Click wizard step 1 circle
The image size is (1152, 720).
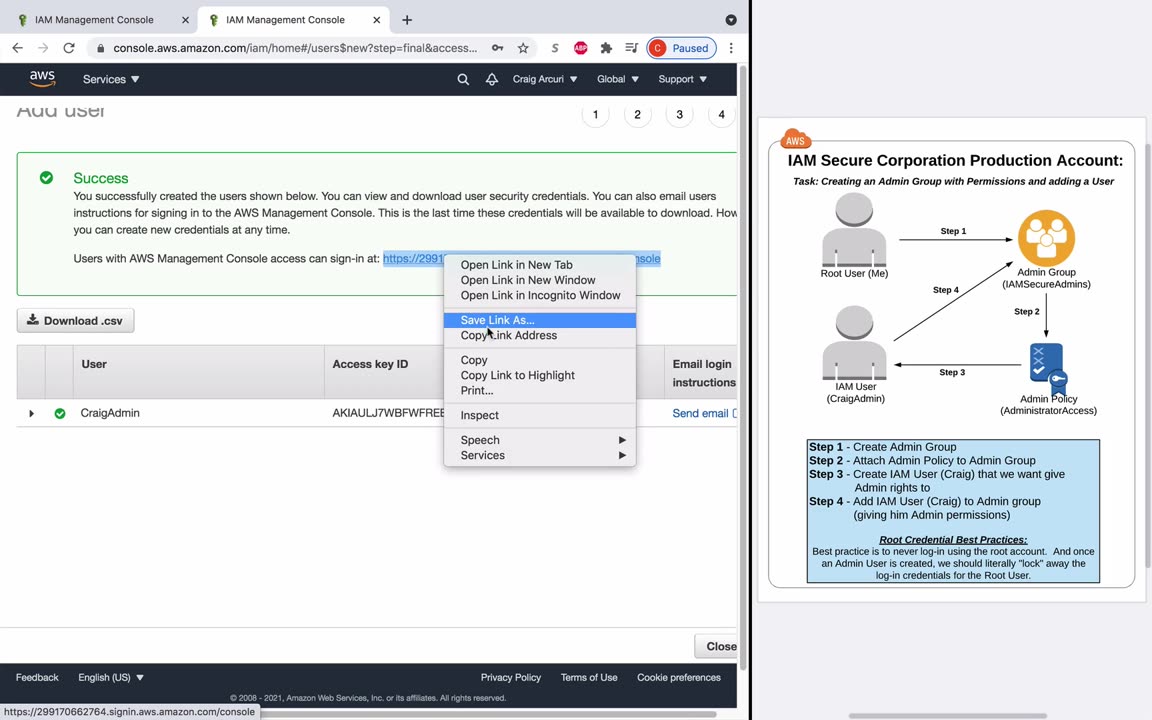(x=596, y=115)
